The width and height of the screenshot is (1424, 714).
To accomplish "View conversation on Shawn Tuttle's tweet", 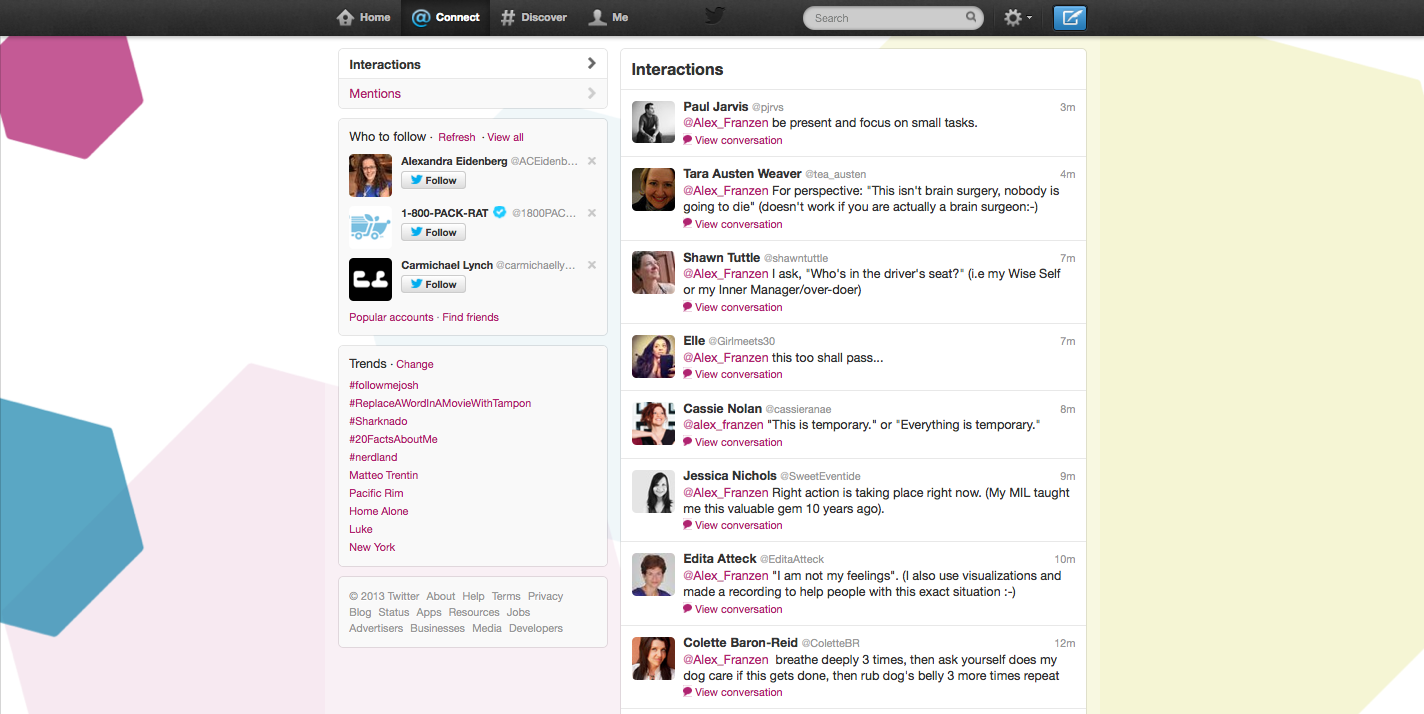I will click(733, 307).
